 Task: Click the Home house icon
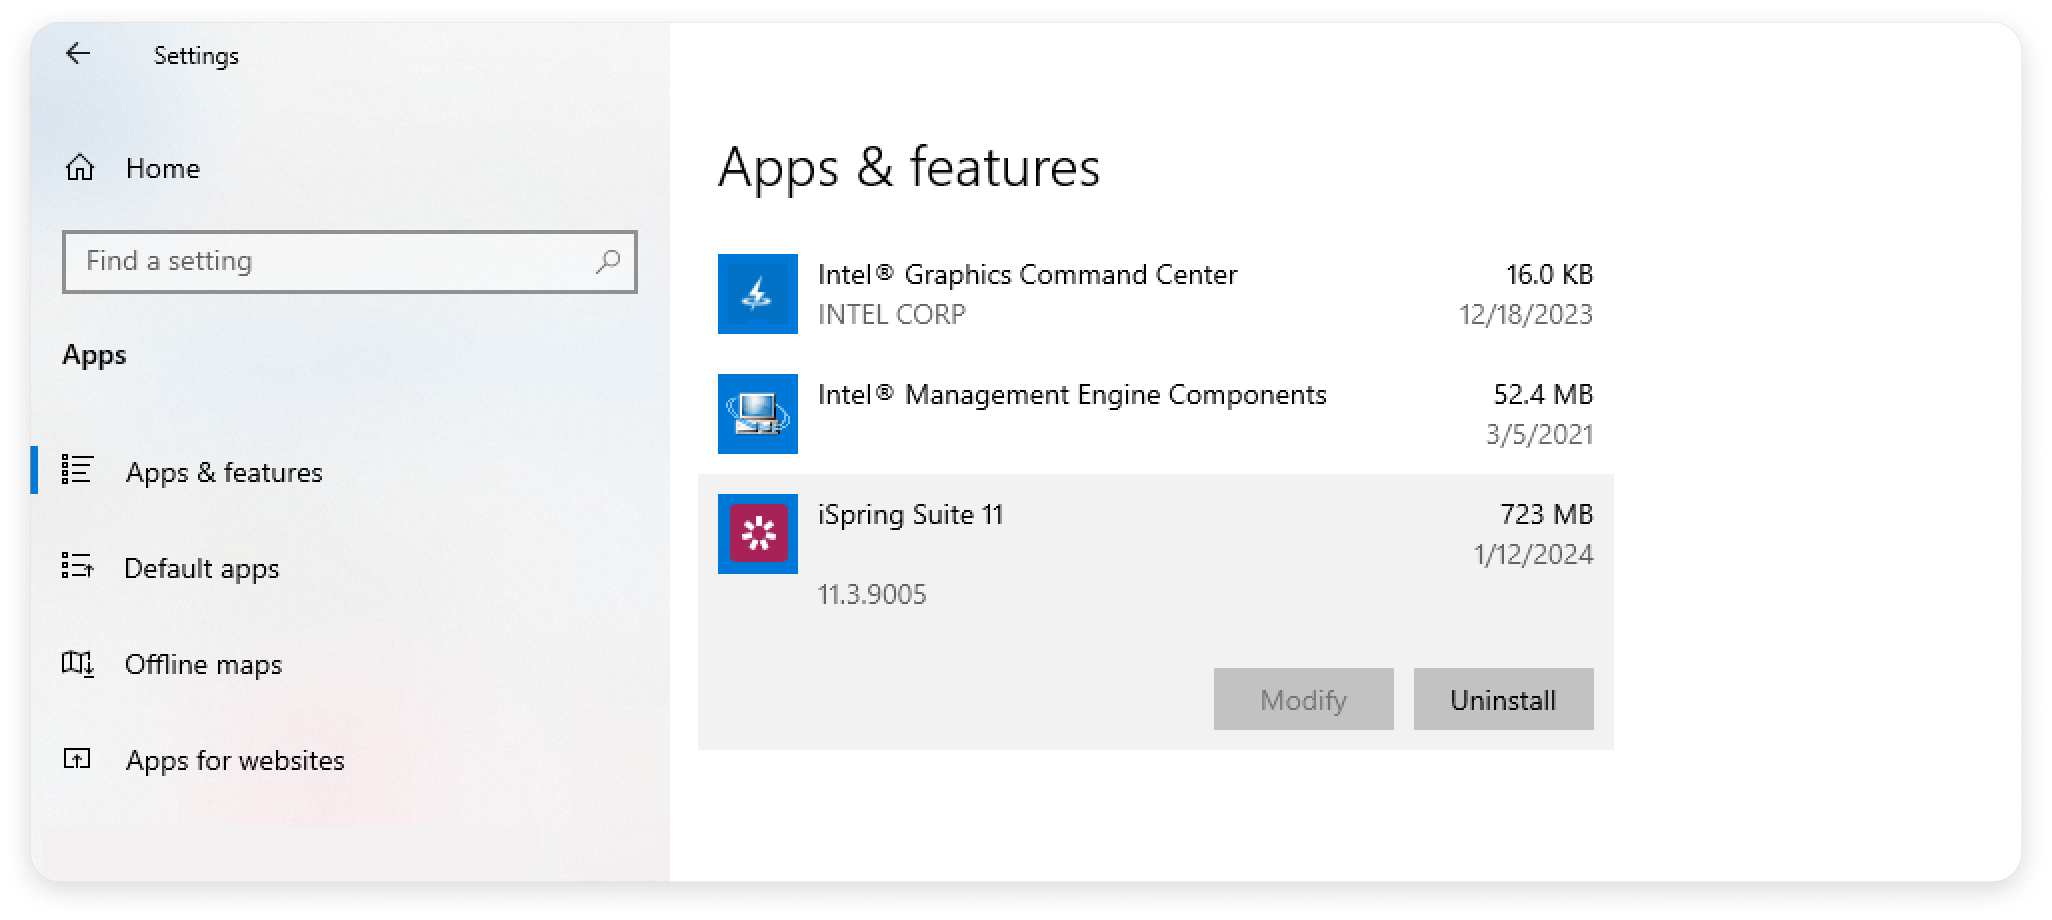80,167
